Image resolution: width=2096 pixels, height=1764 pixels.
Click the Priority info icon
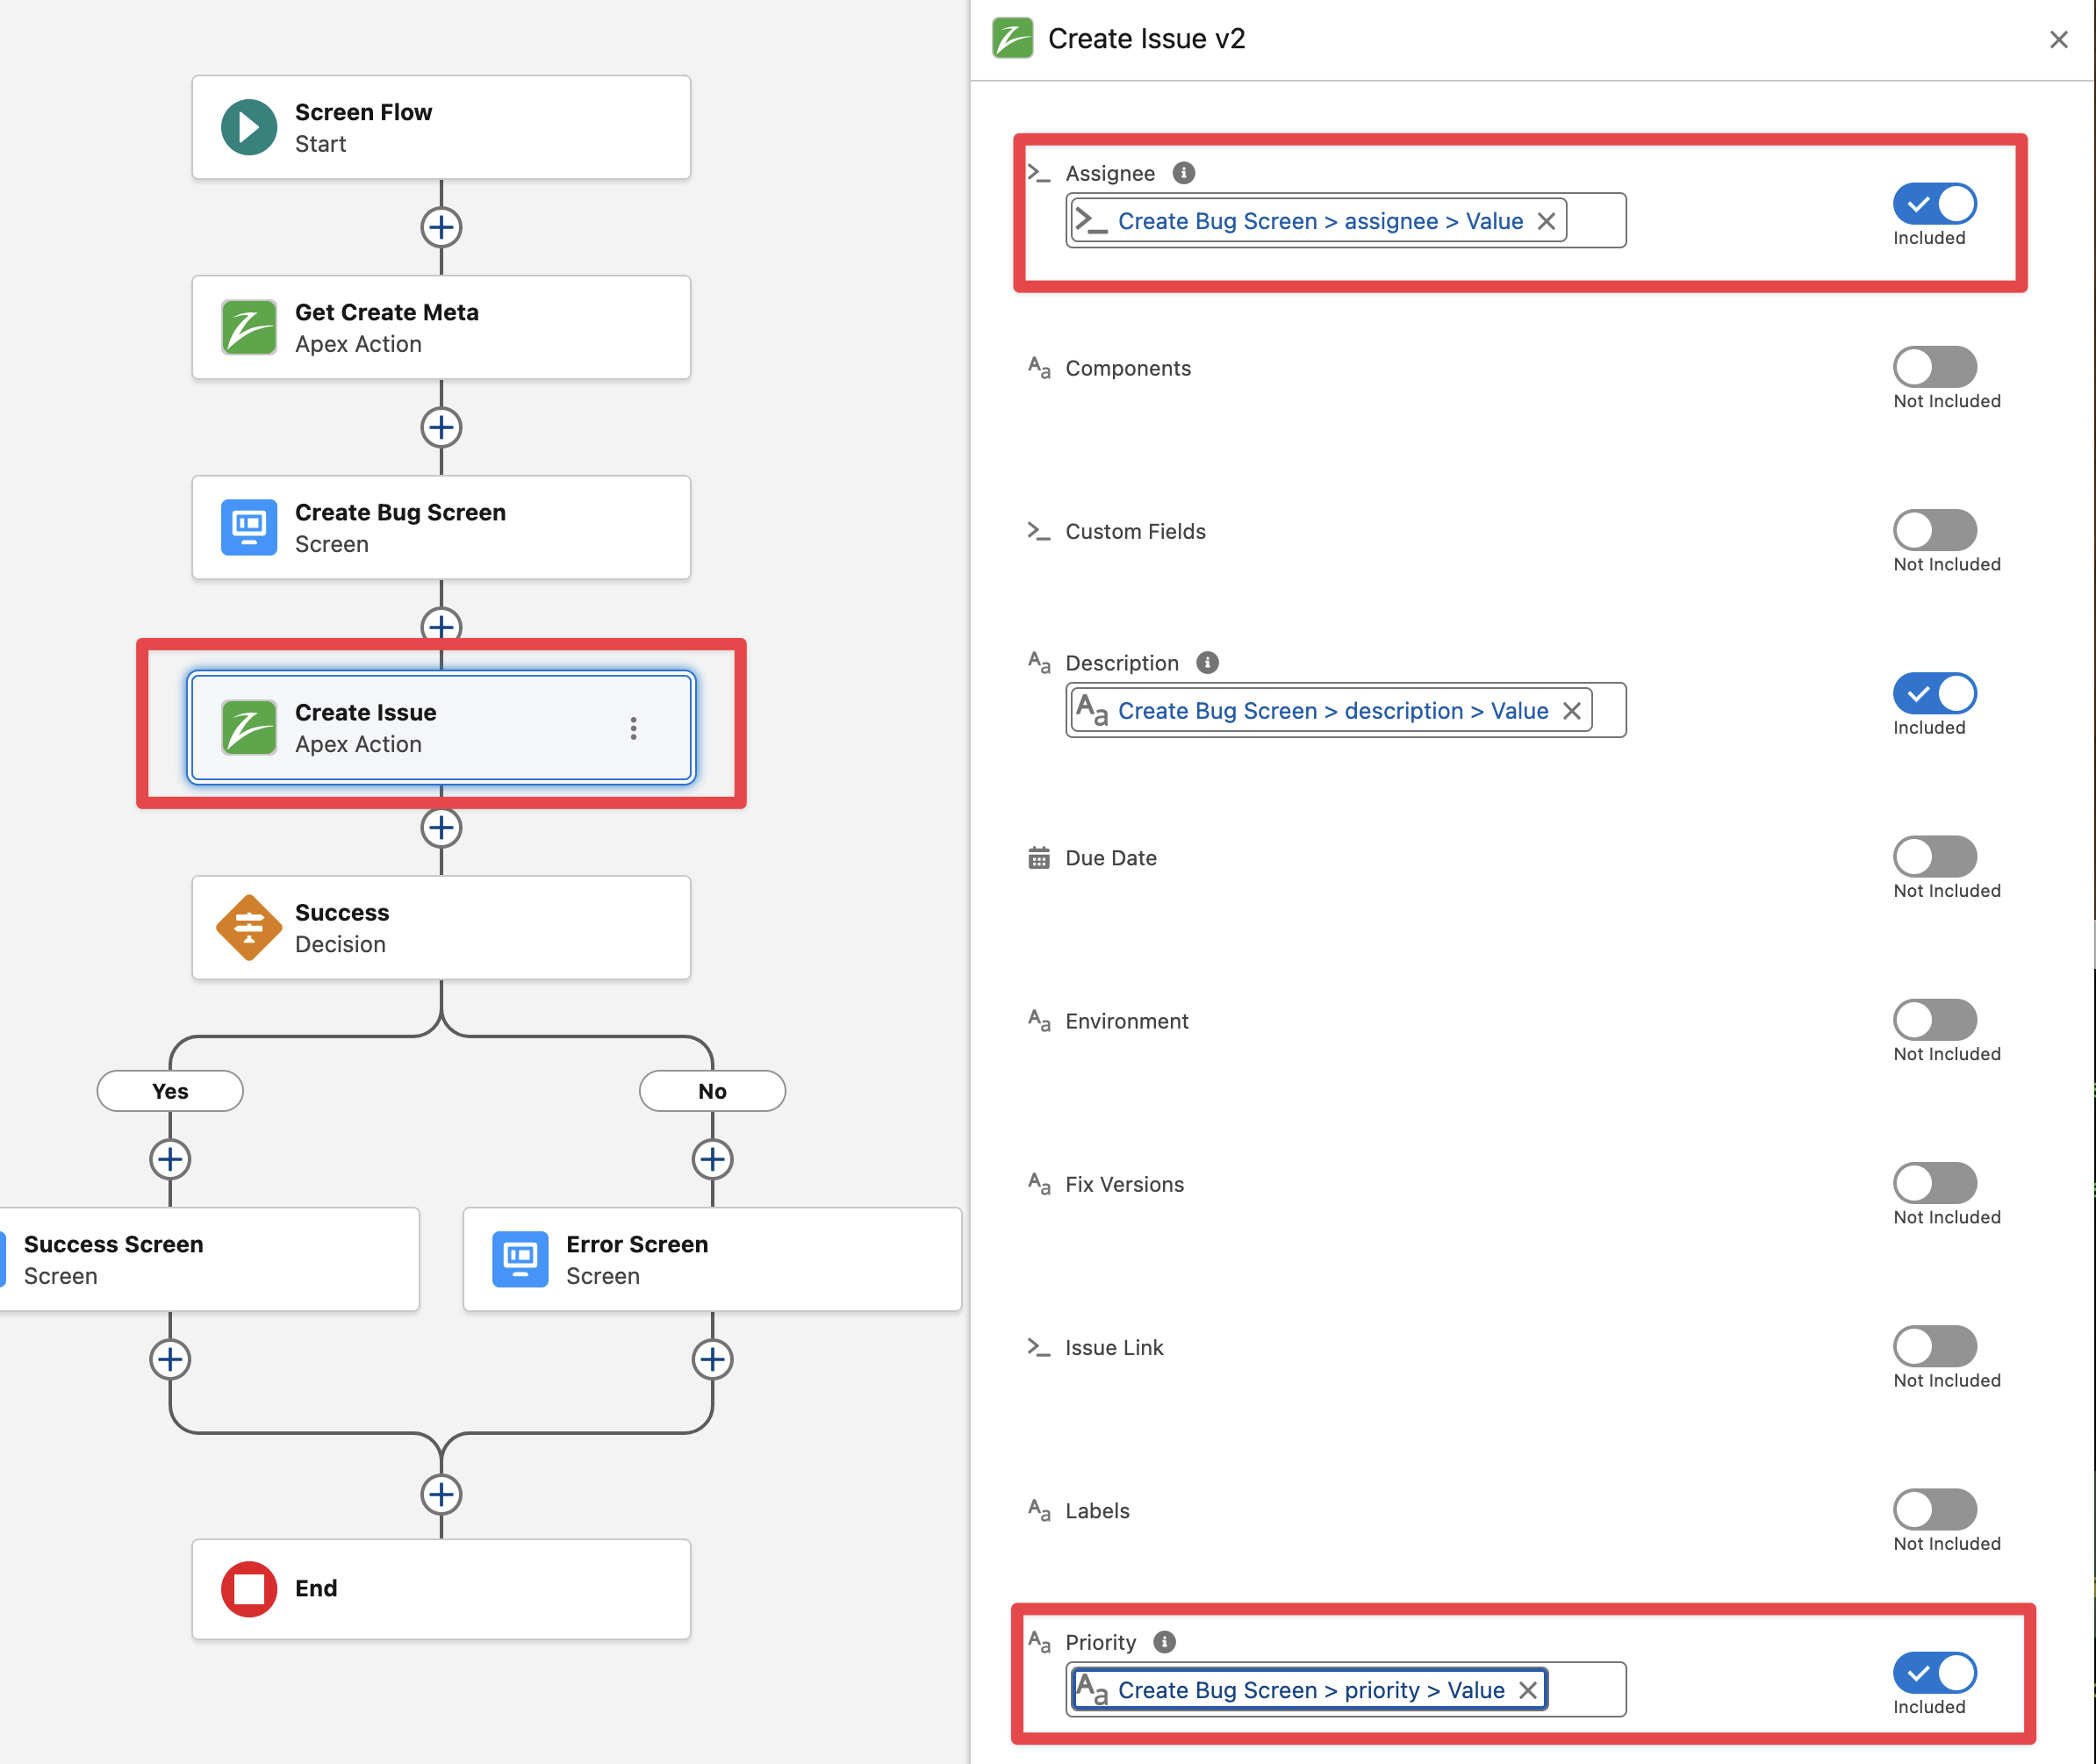point(1165,1642)
